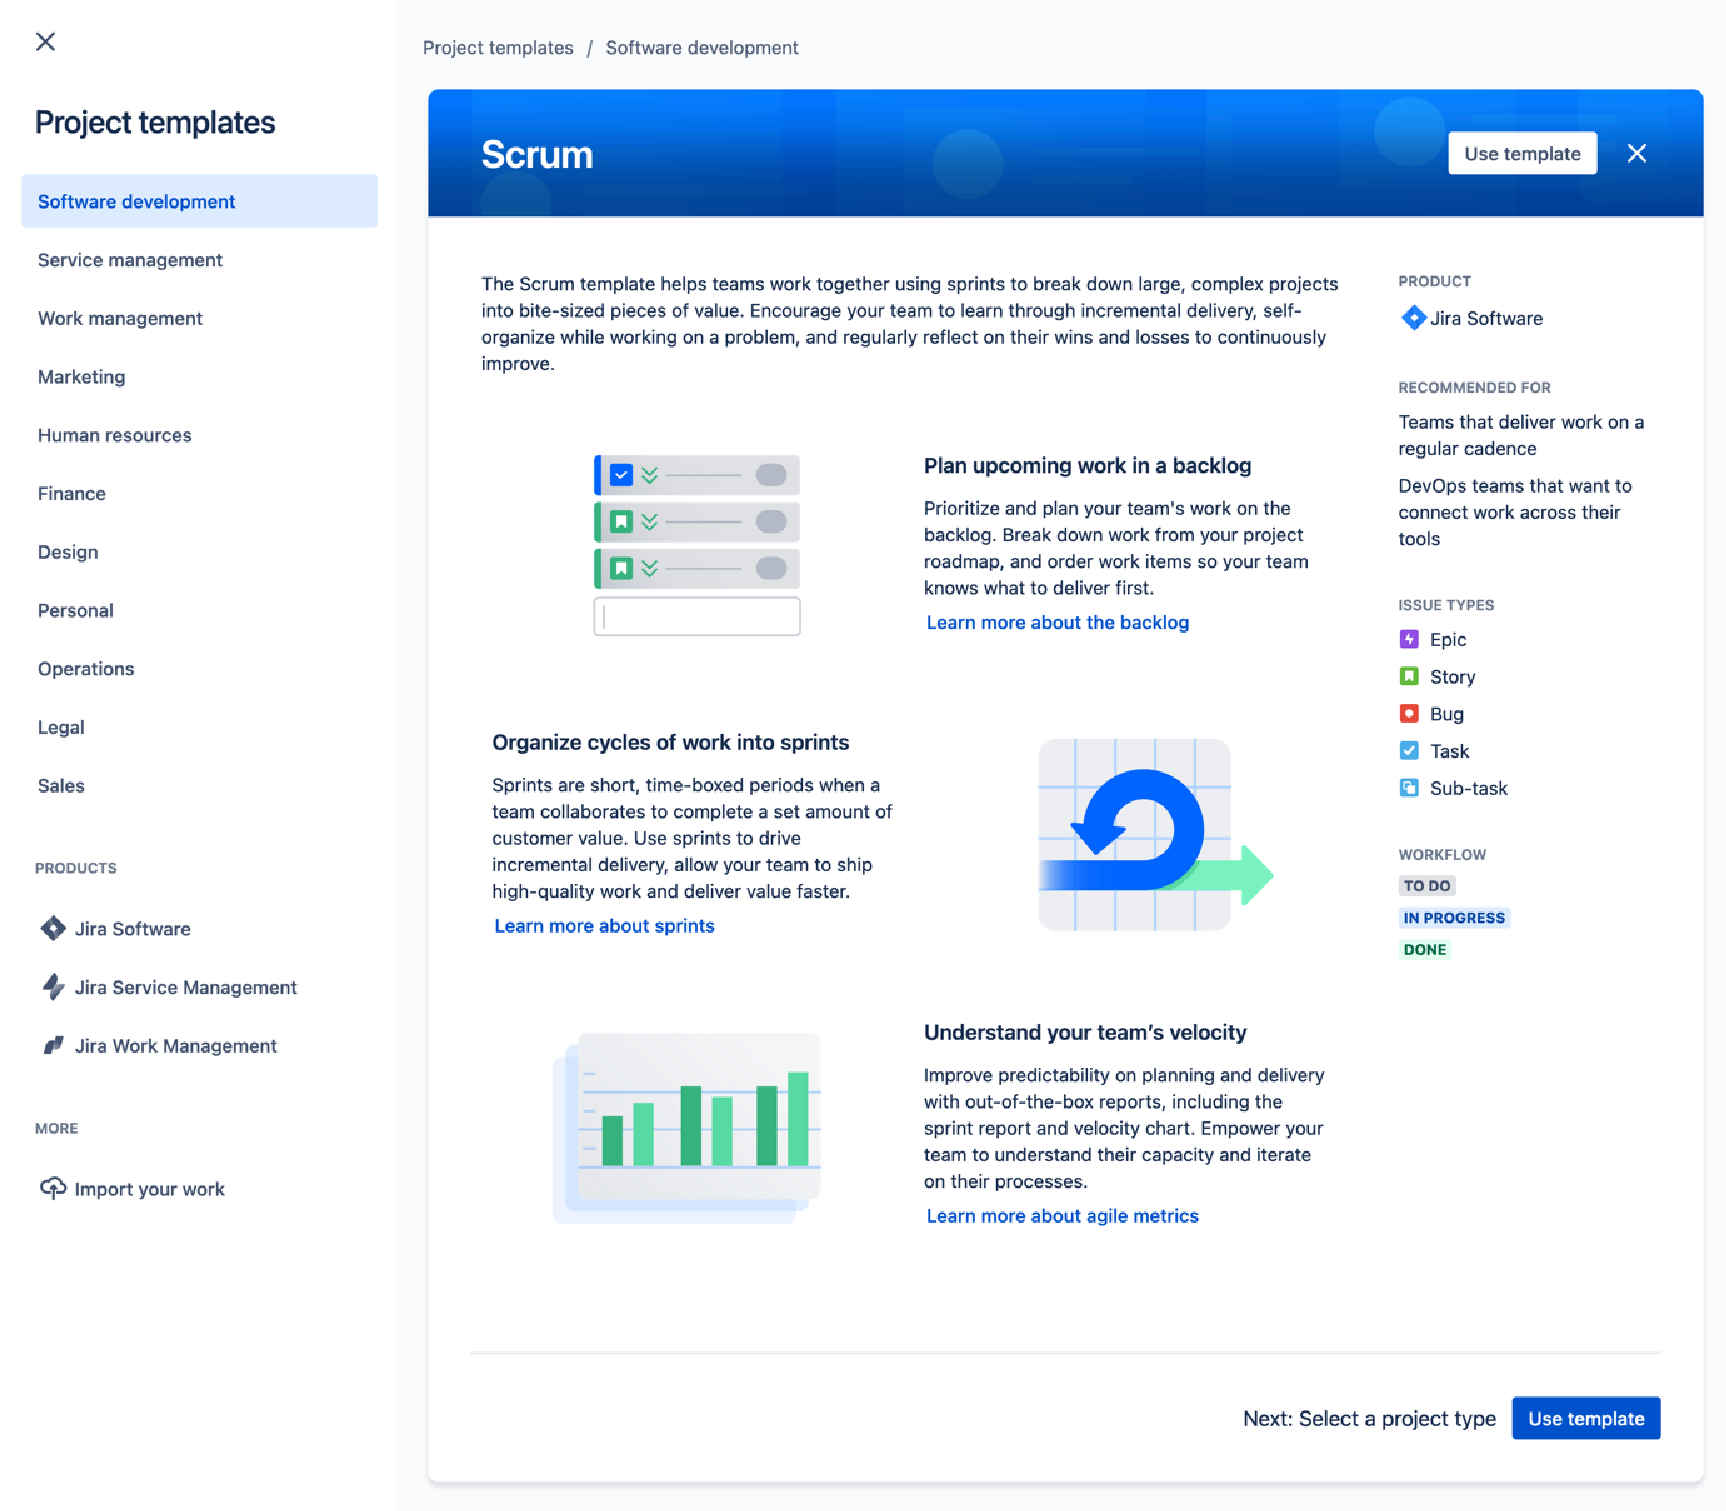The width and height of the screenshot is (1726, 1511).
Task: Click 'Organize cycles of work into sprints' heading
Action: pos(670,742)
